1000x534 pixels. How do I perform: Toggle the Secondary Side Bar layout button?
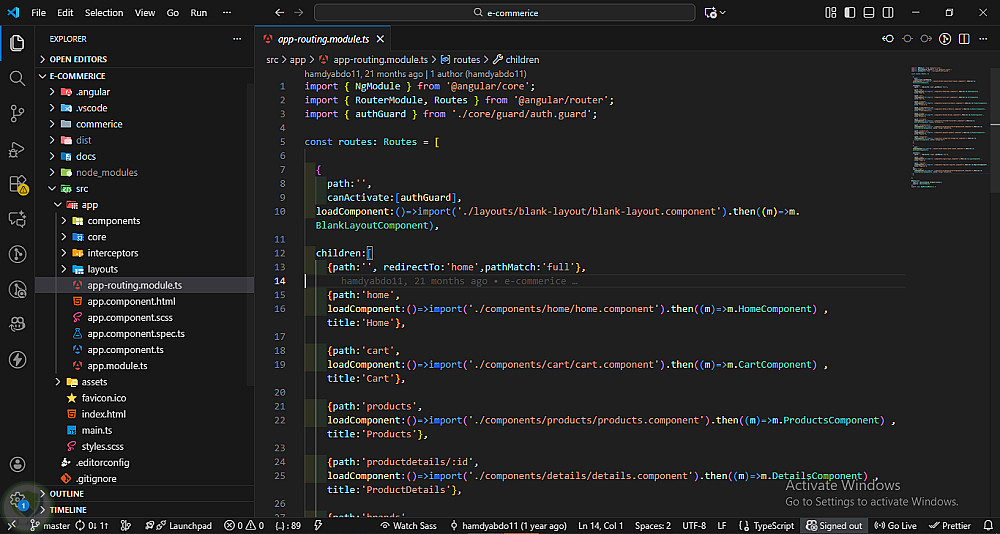coord(887,13)
